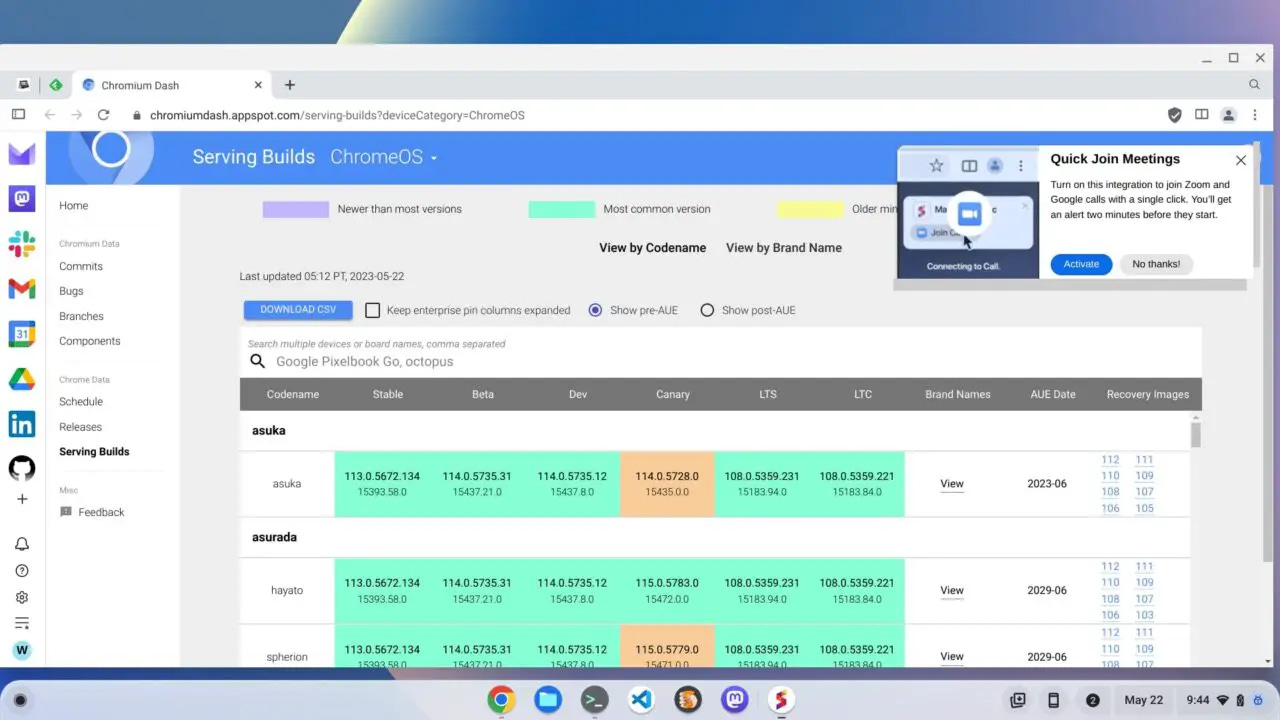Screen dimensions: 1280x720
Task: Open Bugs in the navigation
Action: pyautogui.click(x=71, y=291)
